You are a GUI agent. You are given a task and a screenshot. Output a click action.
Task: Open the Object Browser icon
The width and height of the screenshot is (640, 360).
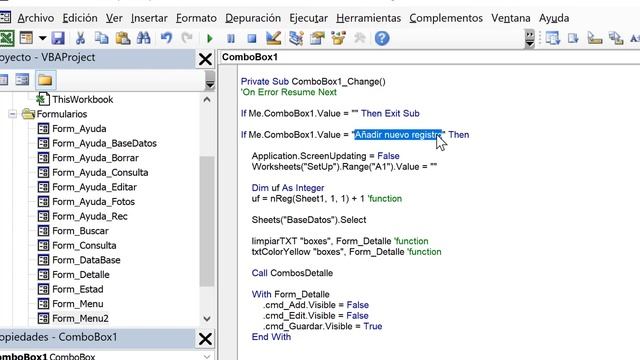coord(338,38)
